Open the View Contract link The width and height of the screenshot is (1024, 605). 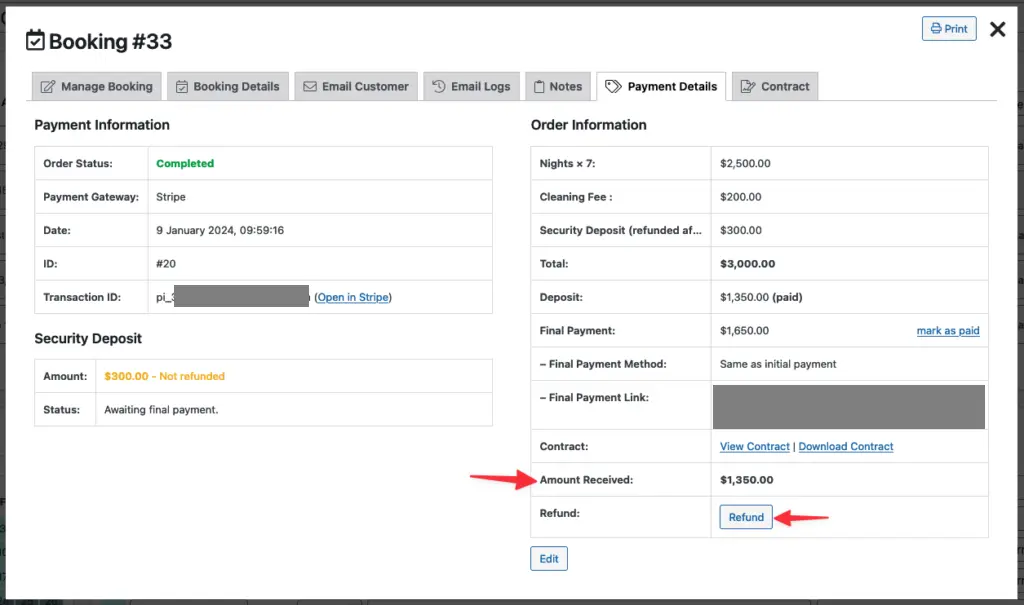pyautogui.click(x=754, y=447)
